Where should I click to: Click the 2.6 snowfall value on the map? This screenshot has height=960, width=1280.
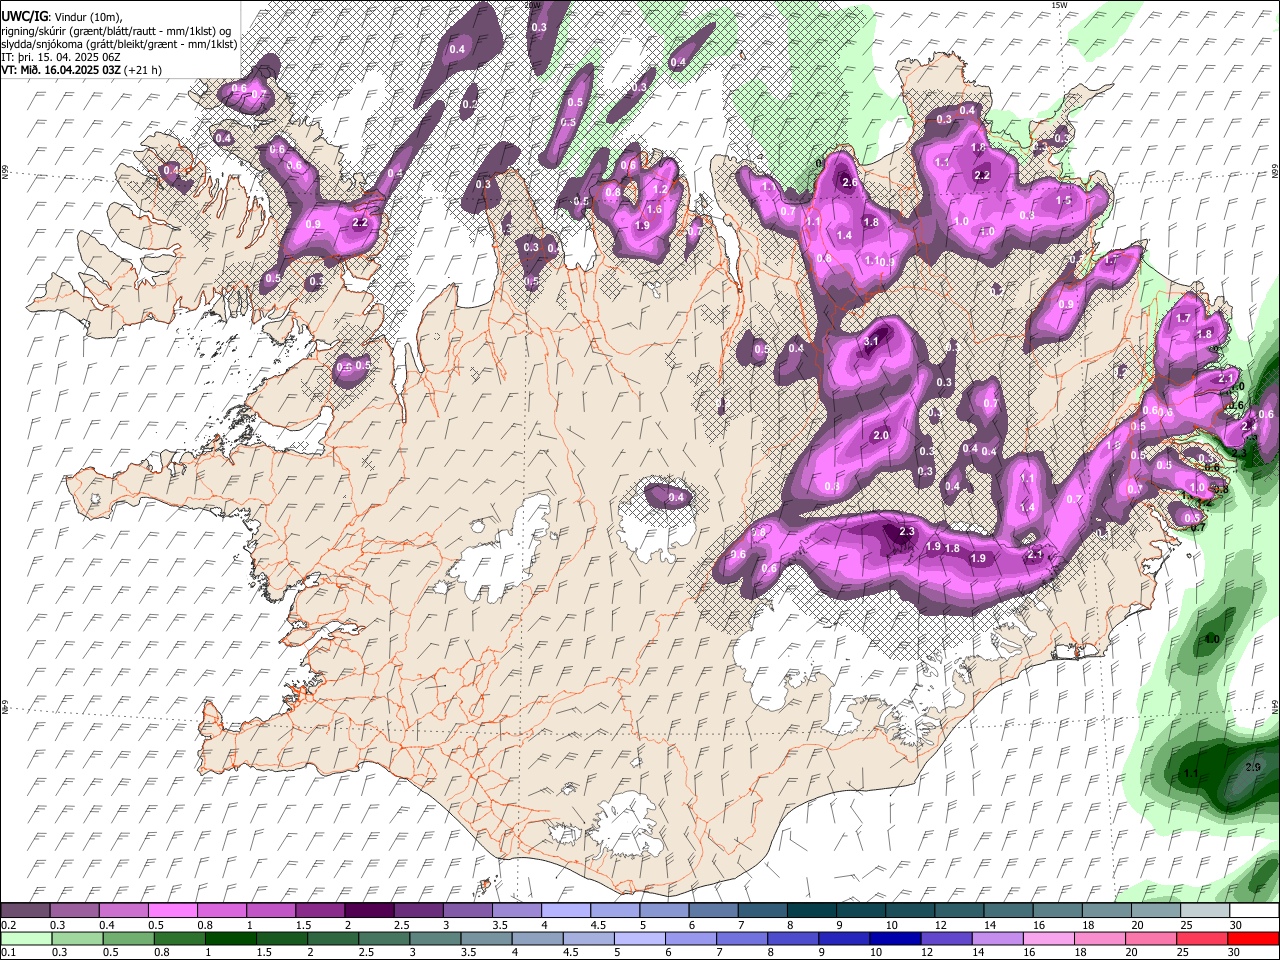point(850,183)
